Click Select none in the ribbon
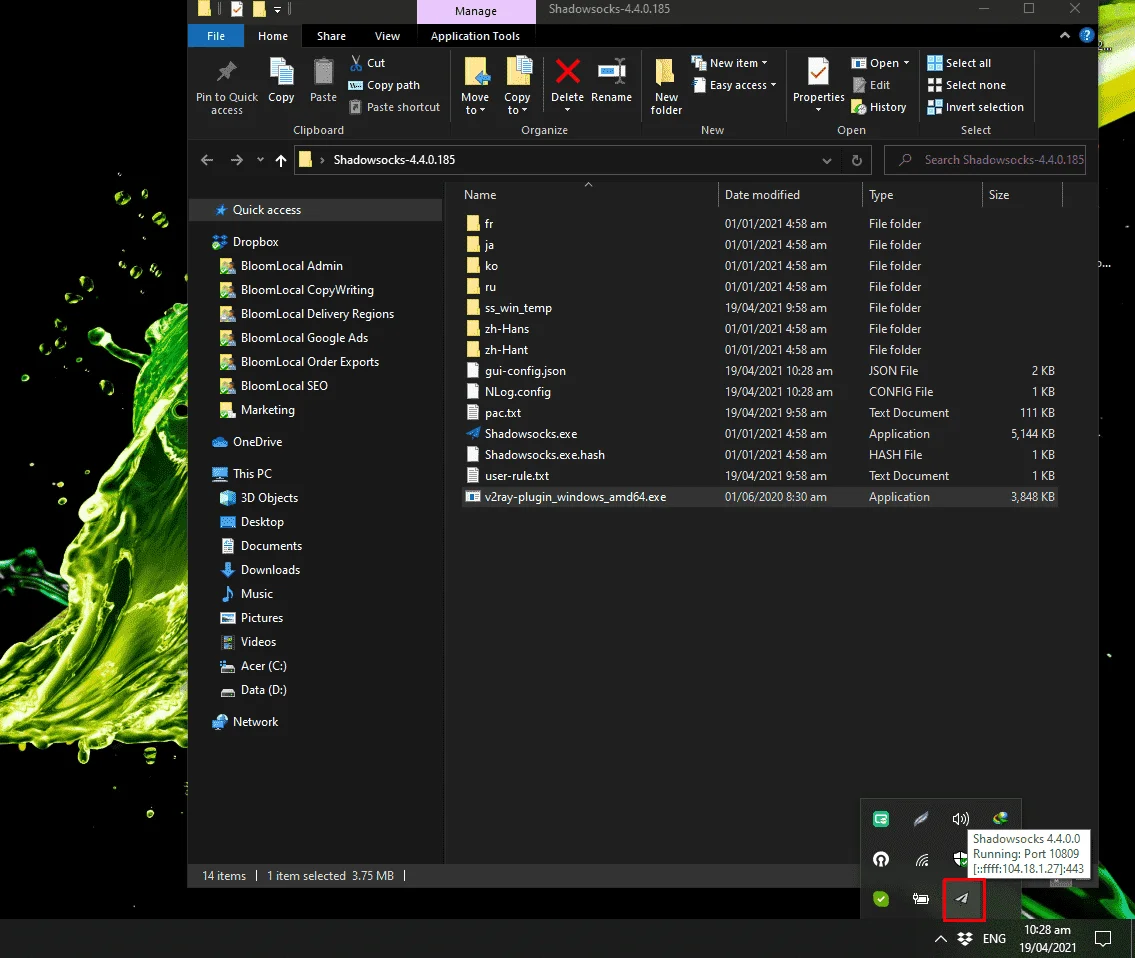 pyautogui.click(x=966, y=85)
